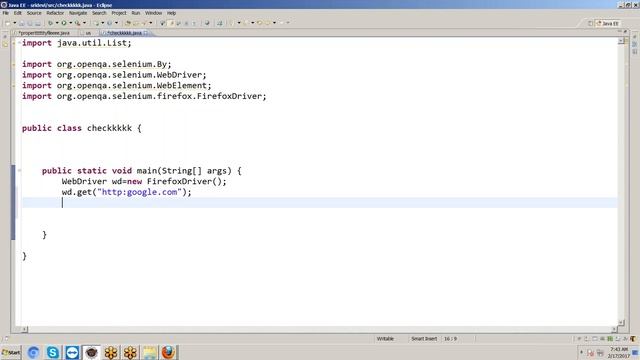640x360 pixels.
Task: Click the New file toolbar icon
Action: tap(8, 23)
